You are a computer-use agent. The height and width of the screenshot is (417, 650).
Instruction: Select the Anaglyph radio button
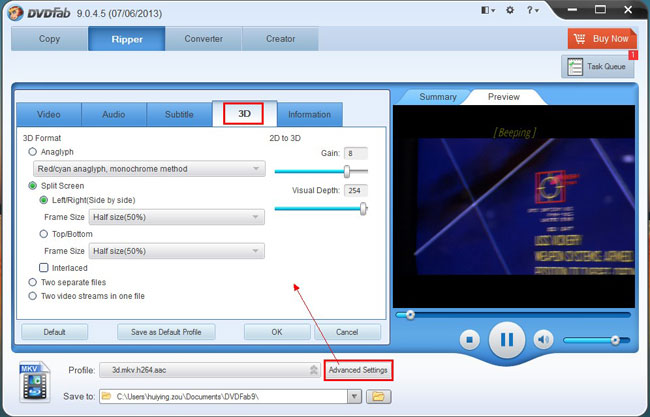point(32,152)
